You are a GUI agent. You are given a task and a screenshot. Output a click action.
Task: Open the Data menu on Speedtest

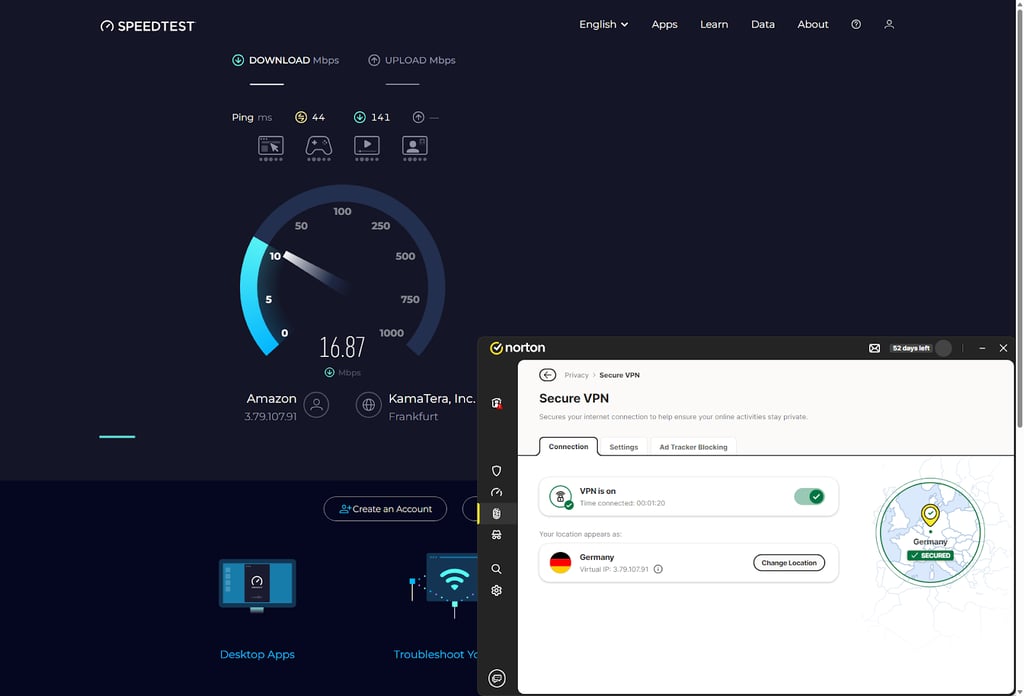763,24
